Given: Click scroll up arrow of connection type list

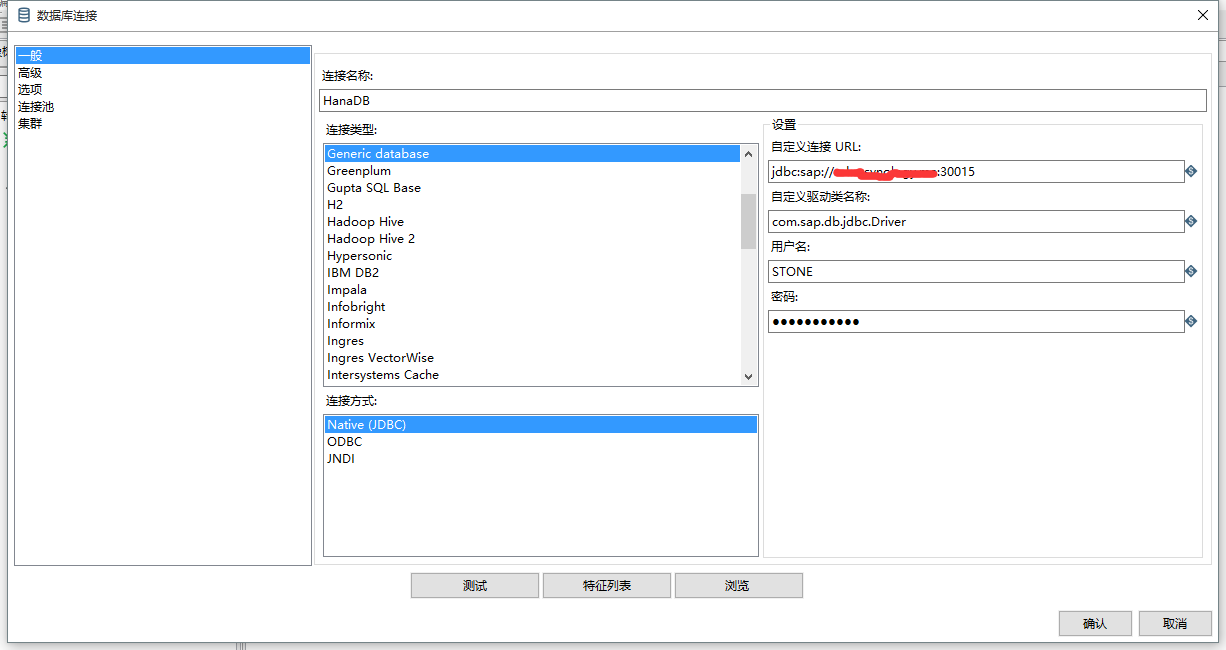Looking at the screenshot, I should (748, 153).
